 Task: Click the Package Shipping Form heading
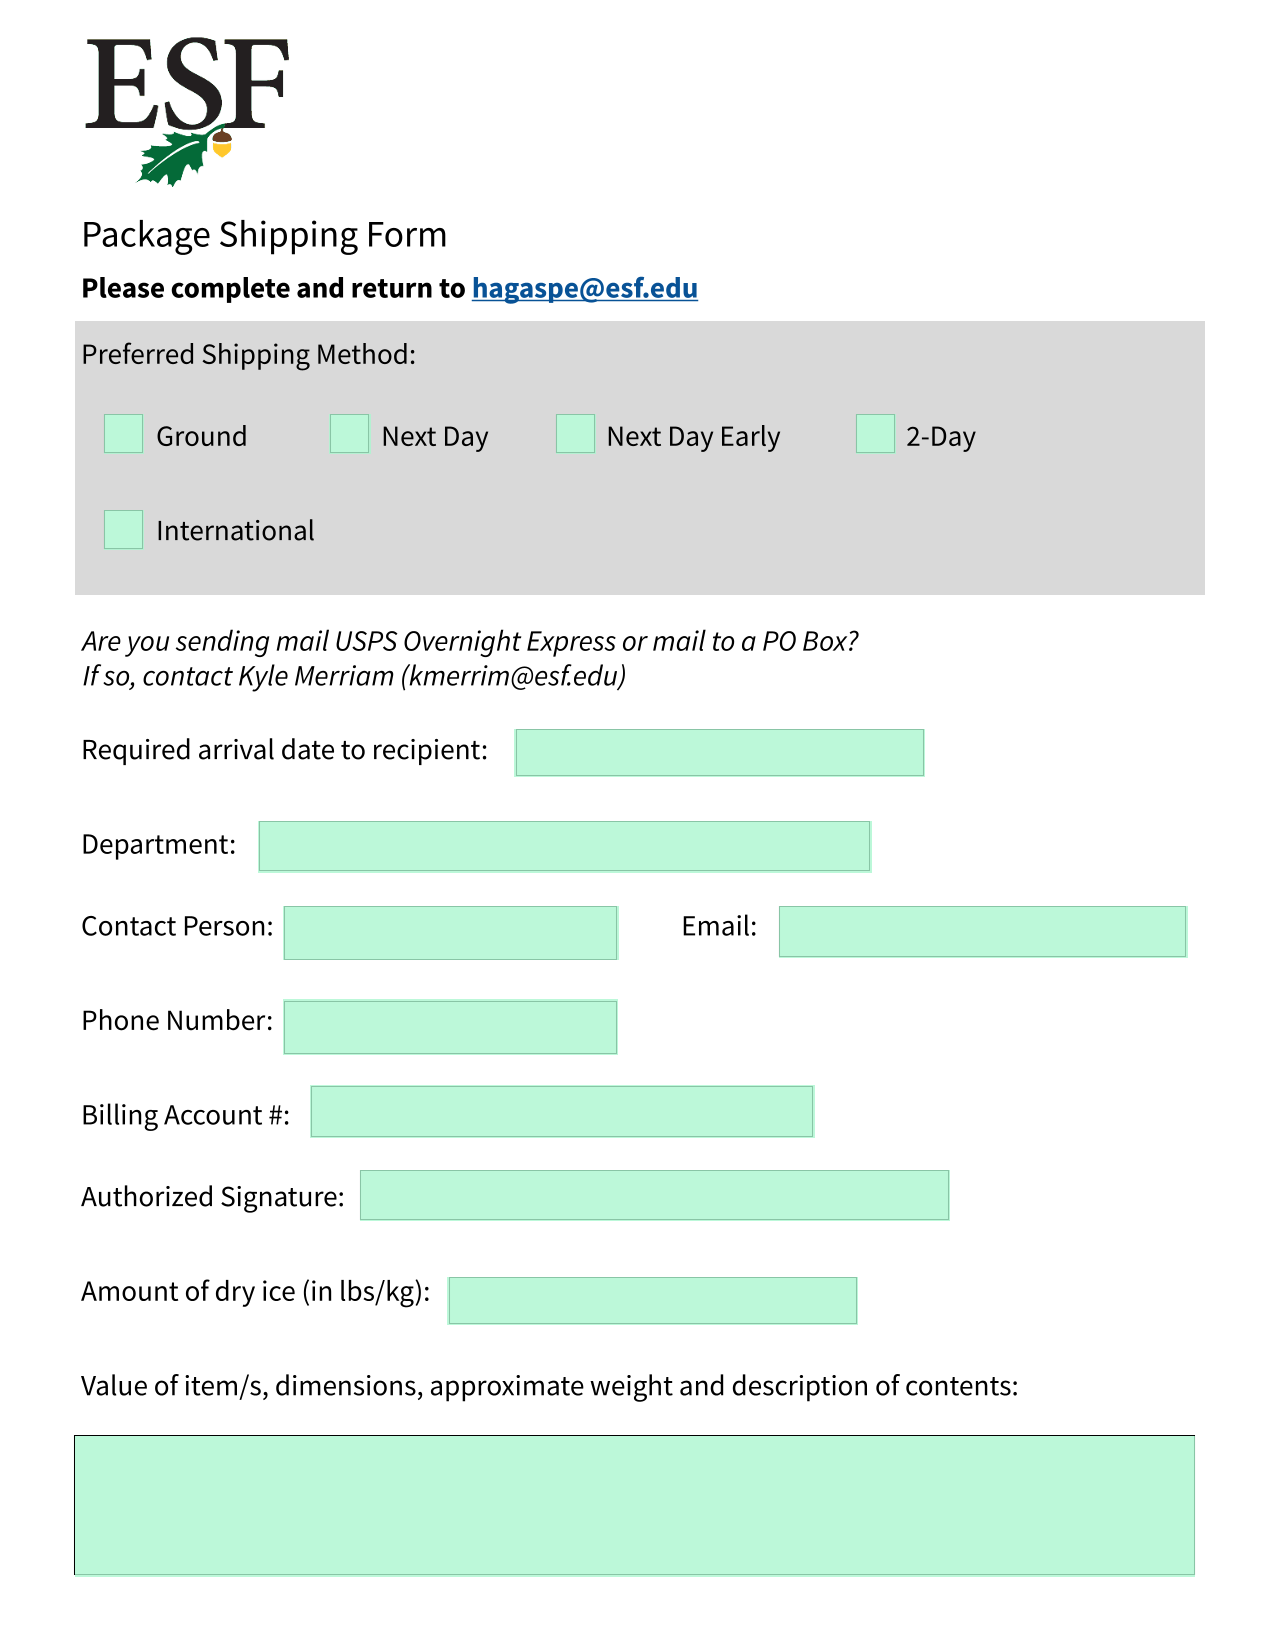(264, 235)
